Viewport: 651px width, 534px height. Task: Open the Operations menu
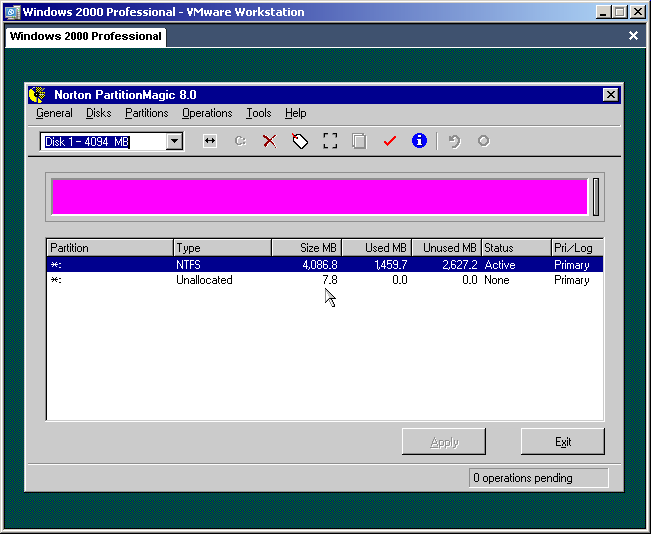click(x=207, y=113)
